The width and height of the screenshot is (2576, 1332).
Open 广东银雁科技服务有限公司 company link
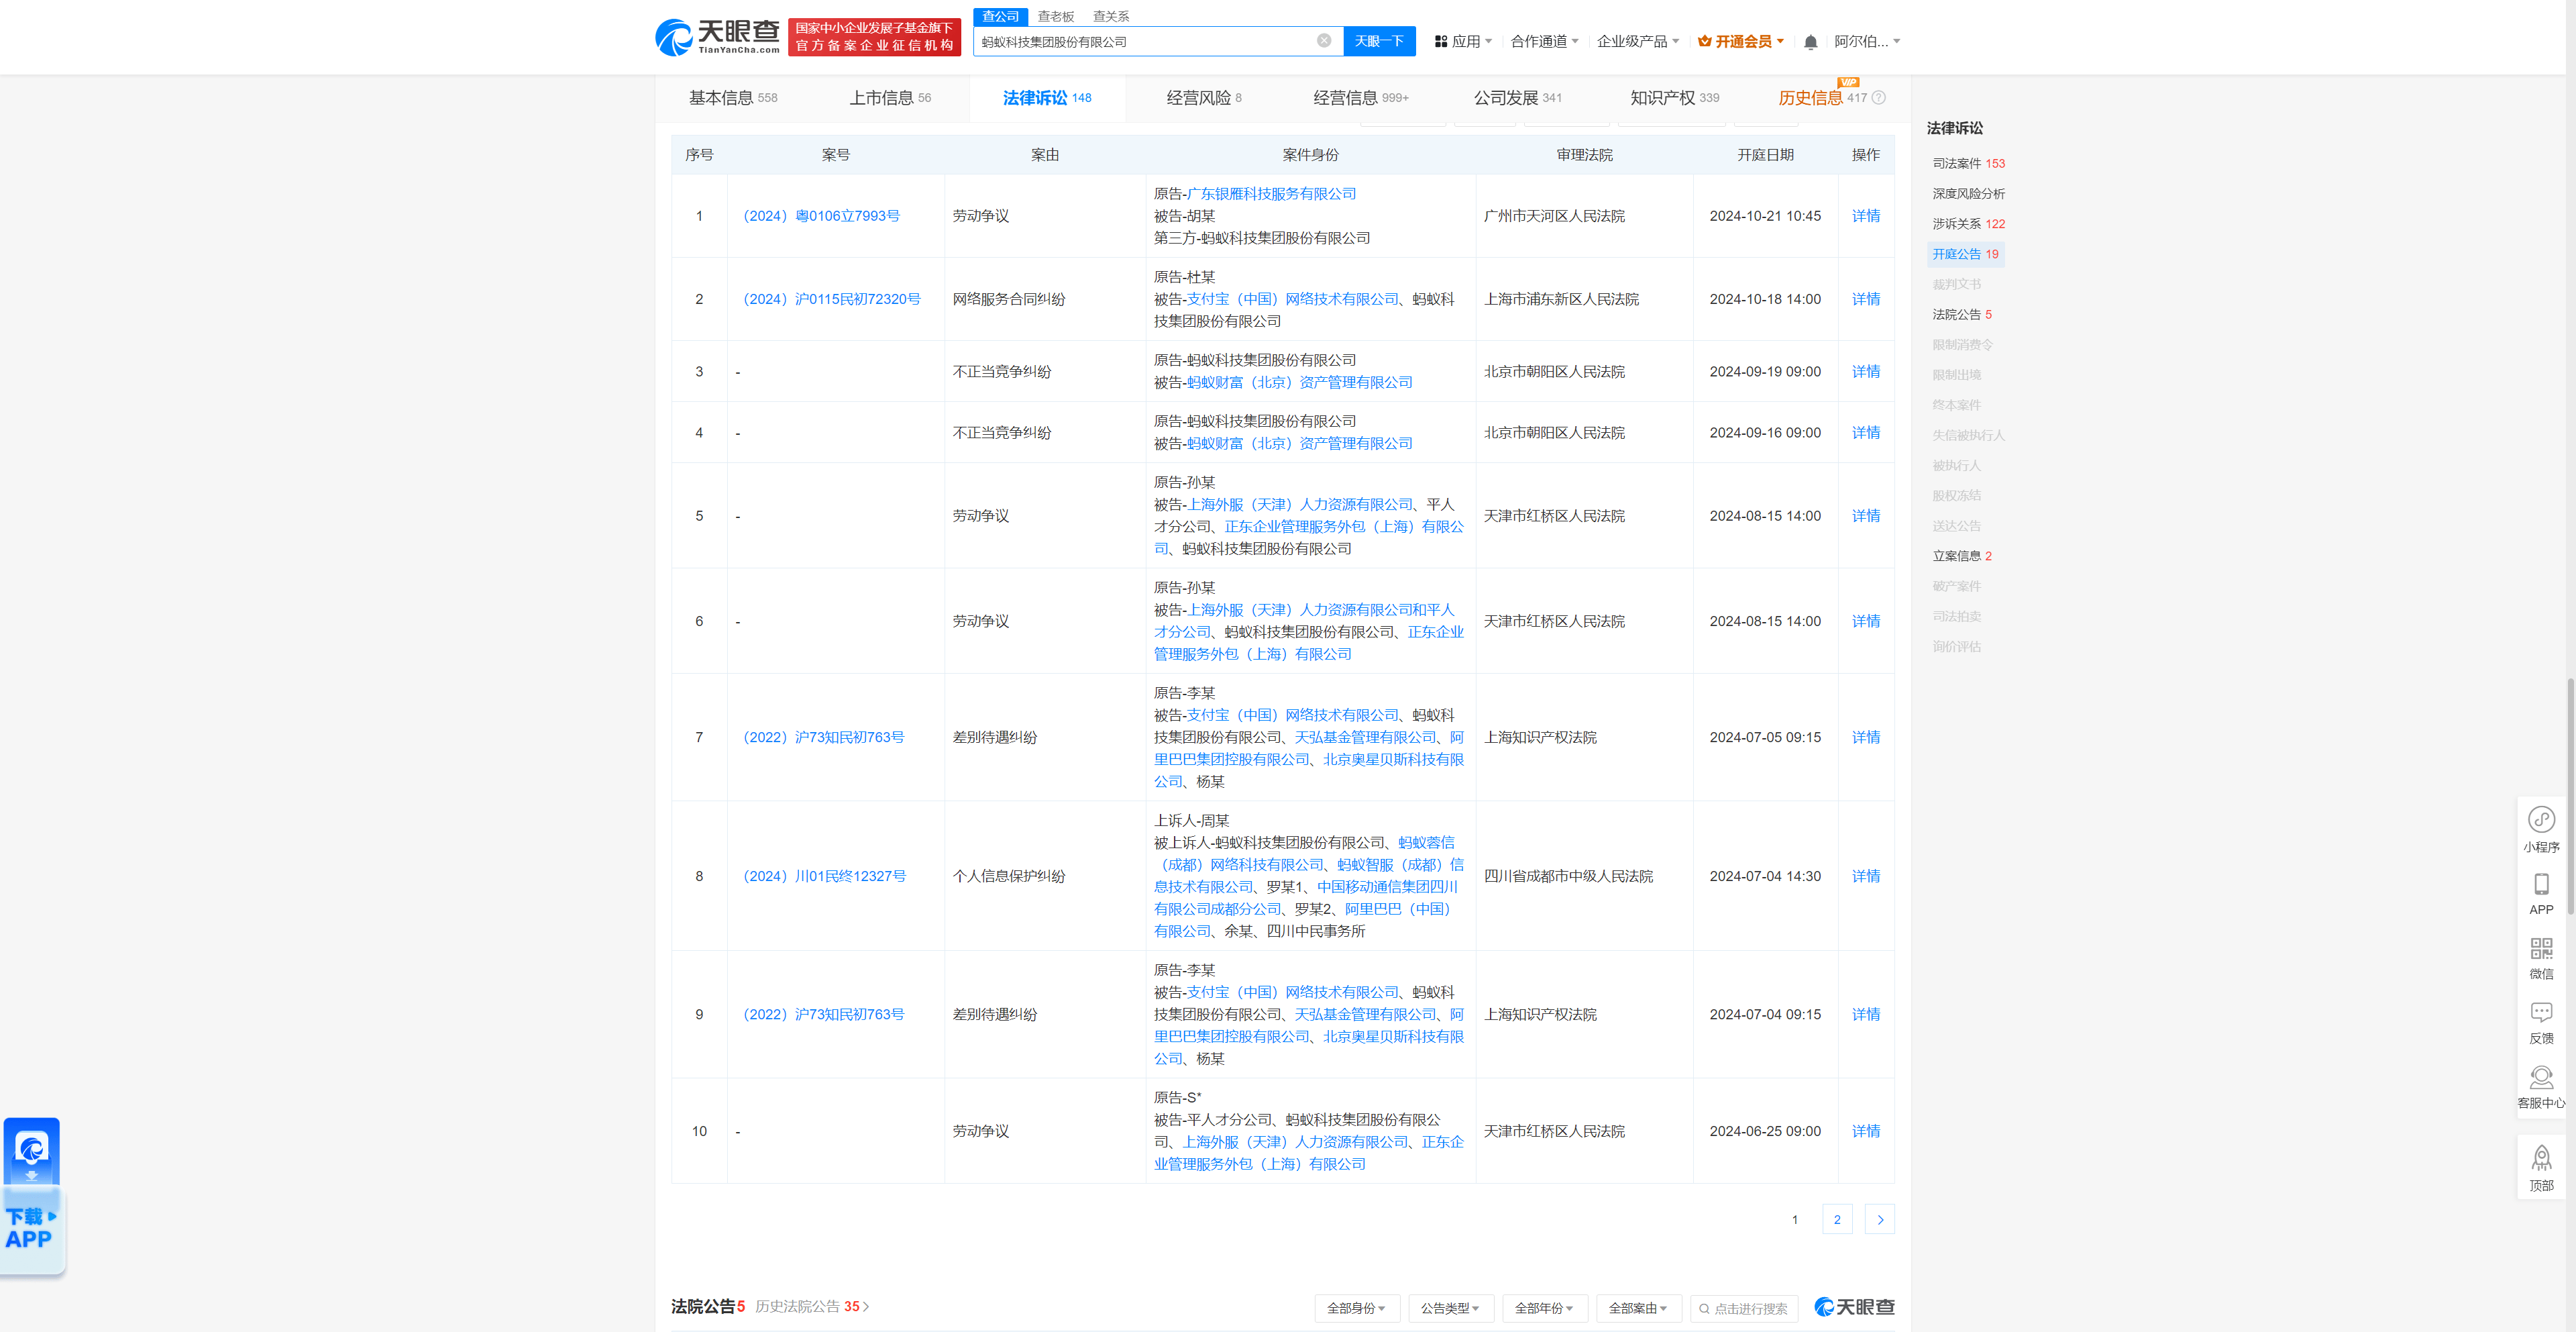(x=1271, y=193)
